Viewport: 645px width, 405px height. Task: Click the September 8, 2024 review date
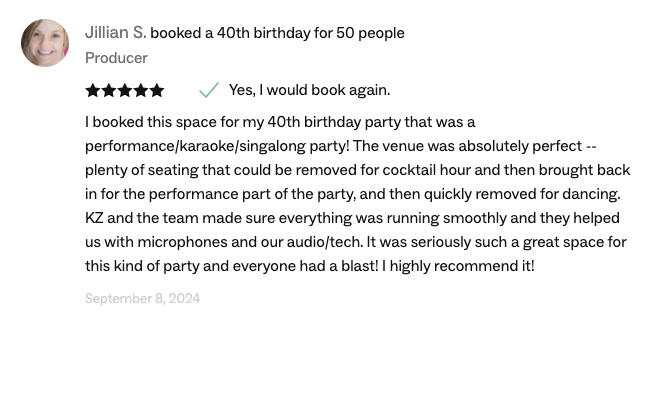[142, 298]
